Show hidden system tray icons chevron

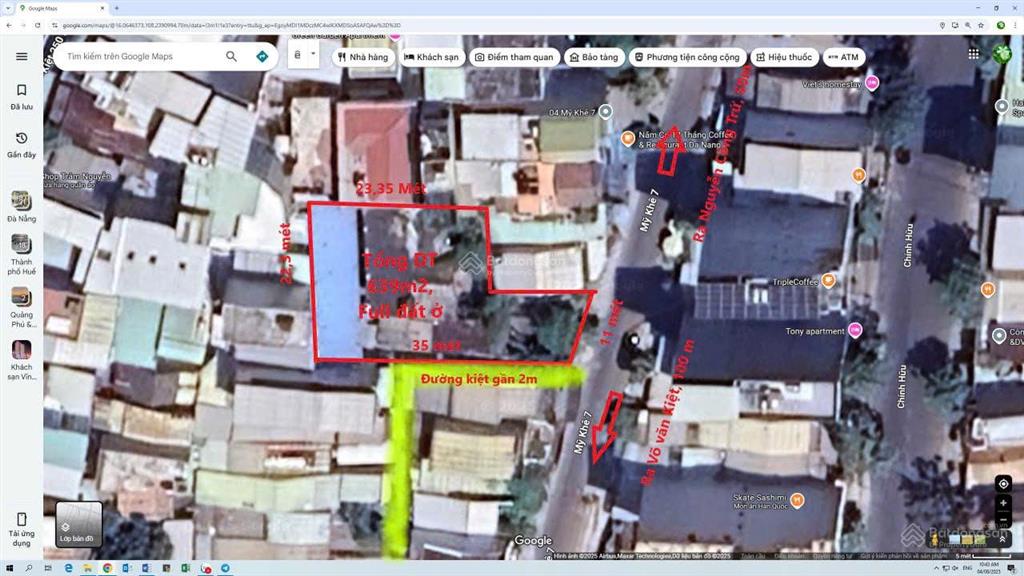click(936, 569)
